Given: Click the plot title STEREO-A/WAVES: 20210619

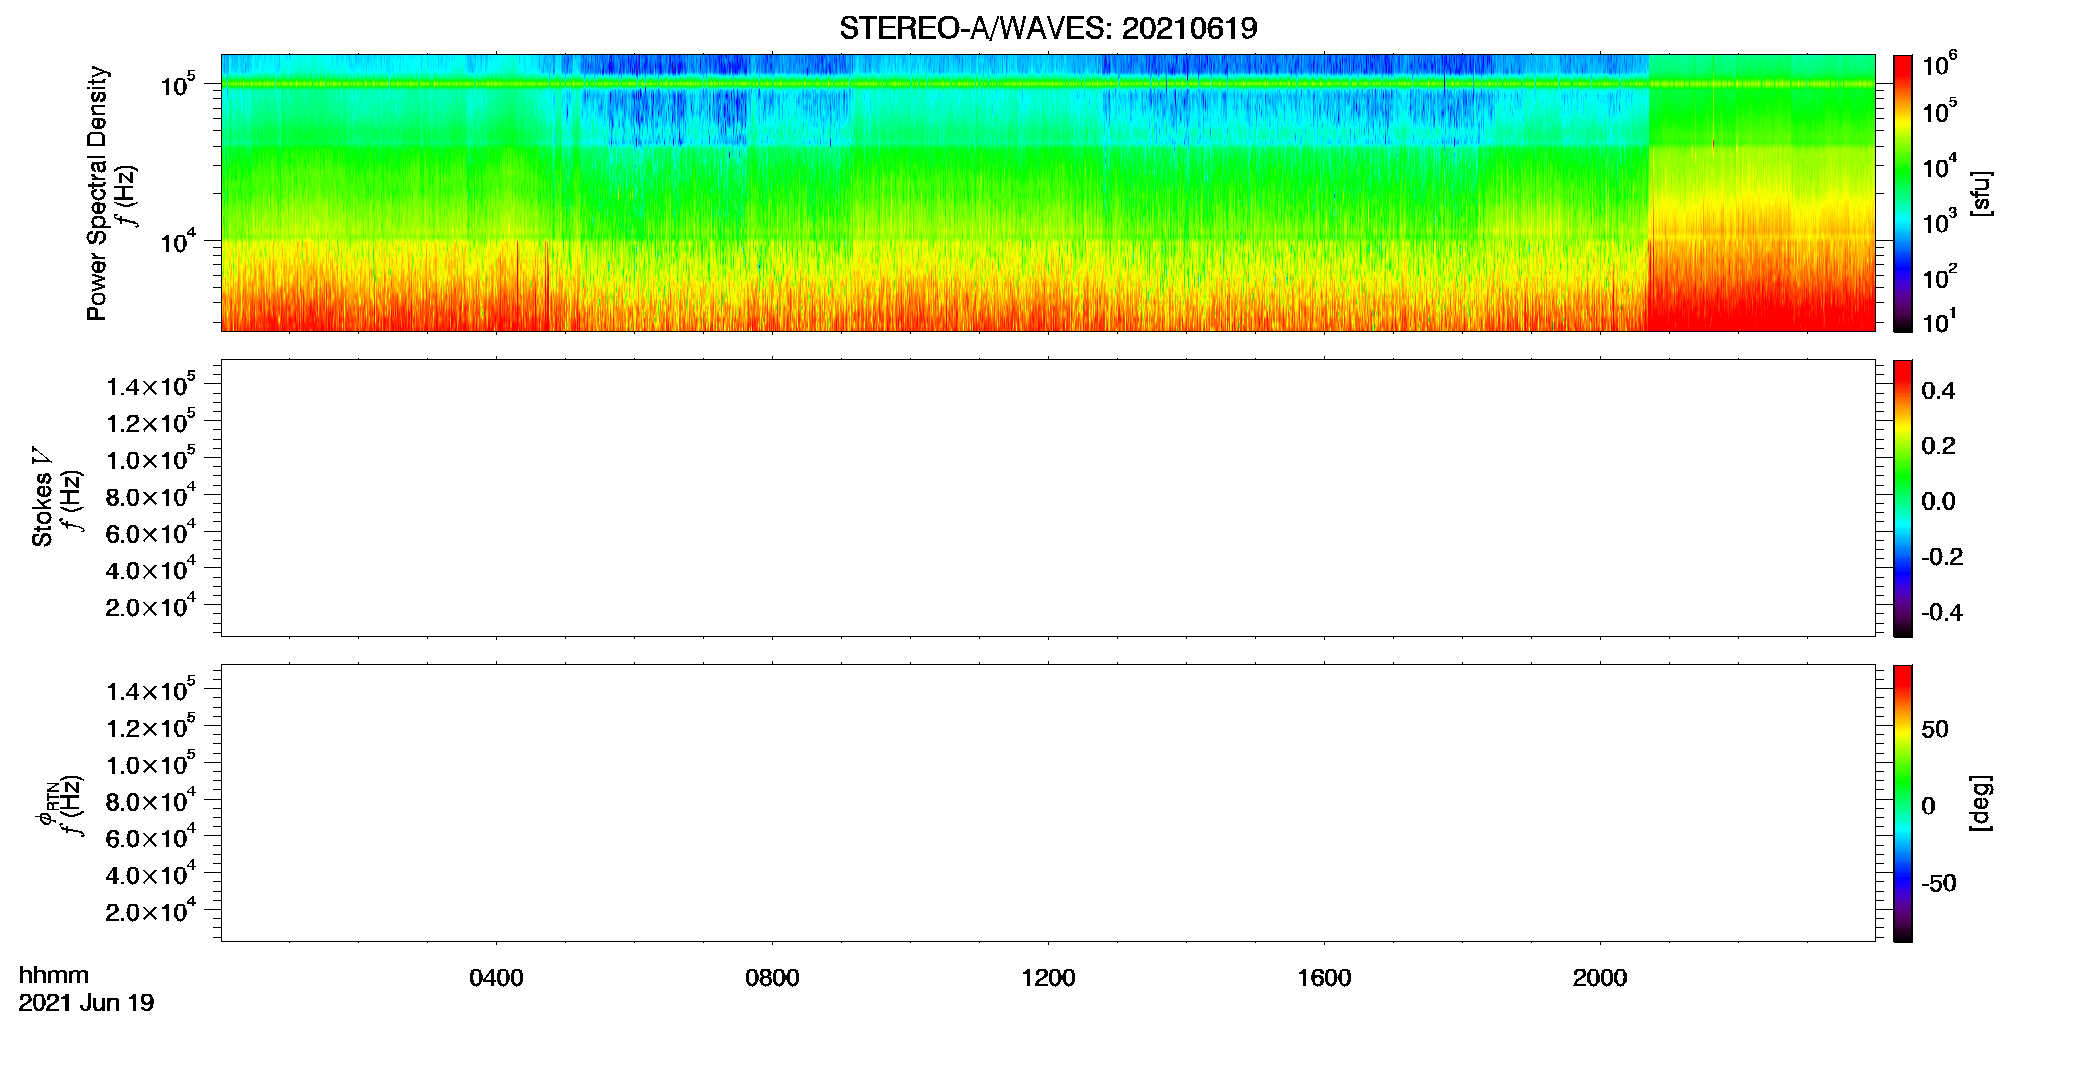Looking at the screenshot, I should point(1048,28).
